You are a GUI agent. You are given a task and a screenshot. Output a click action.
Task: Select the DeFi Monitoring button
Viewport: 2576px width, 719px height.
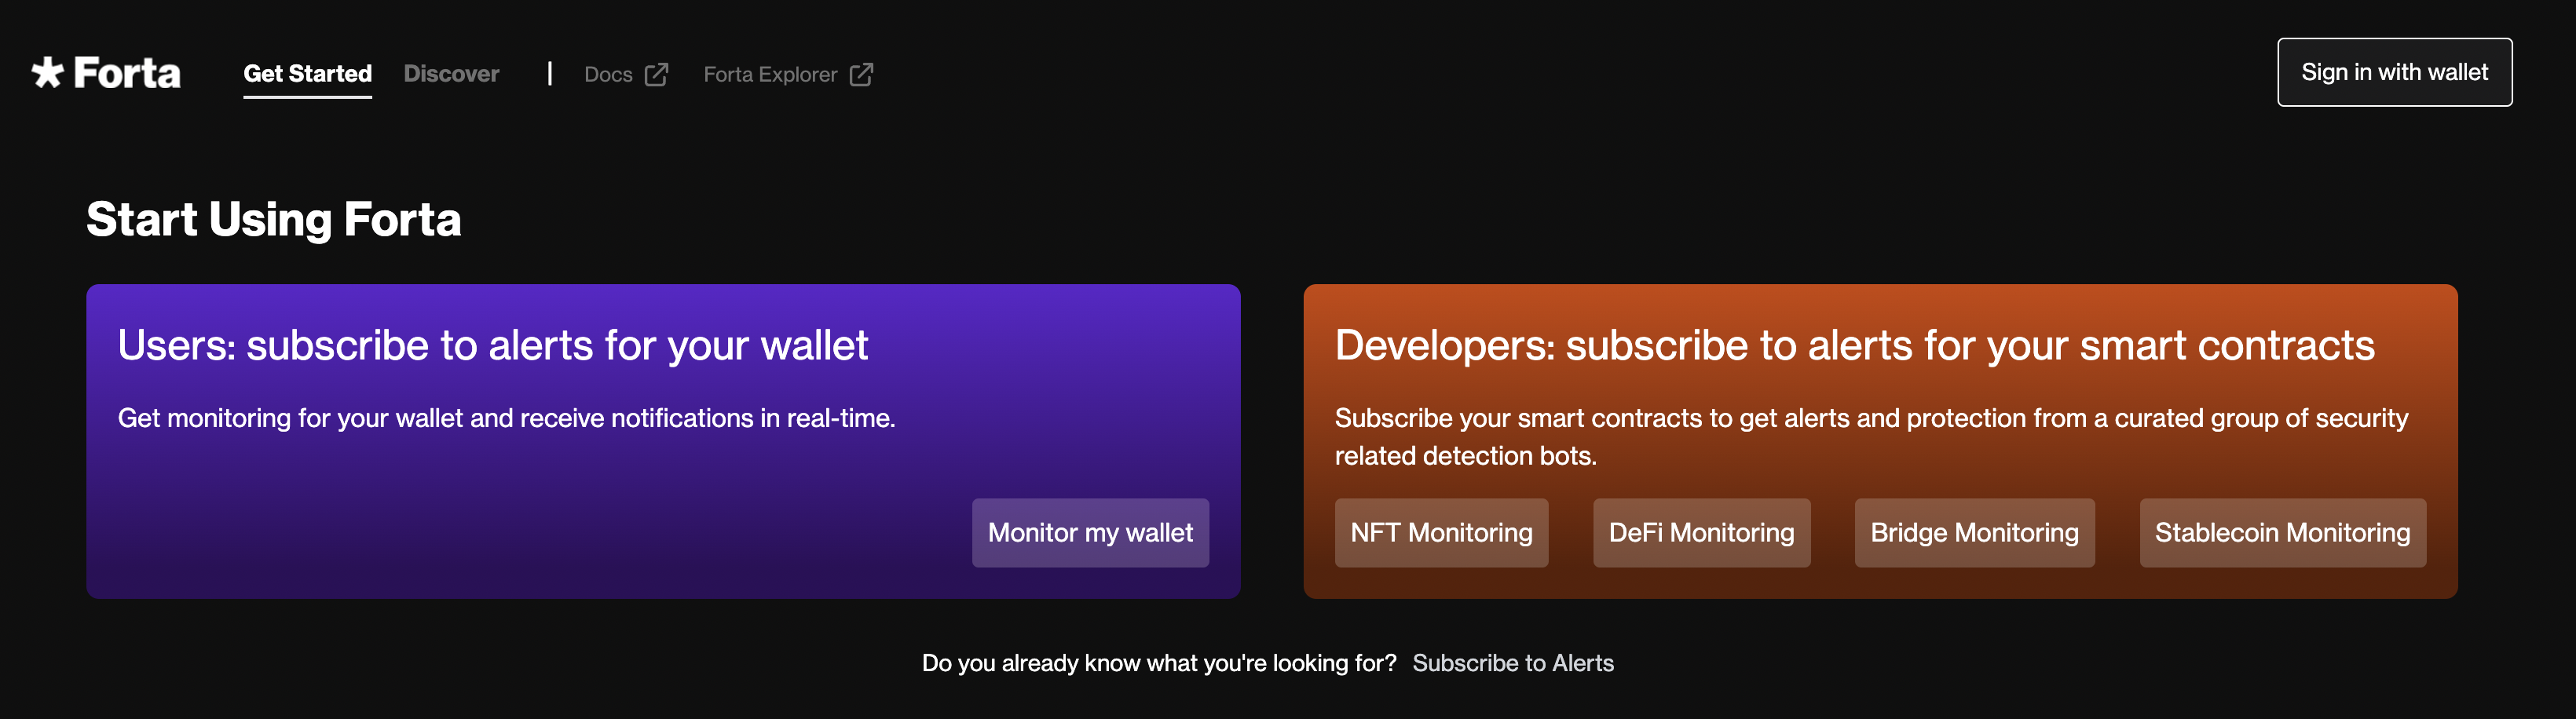click(x=1701, y=533)
